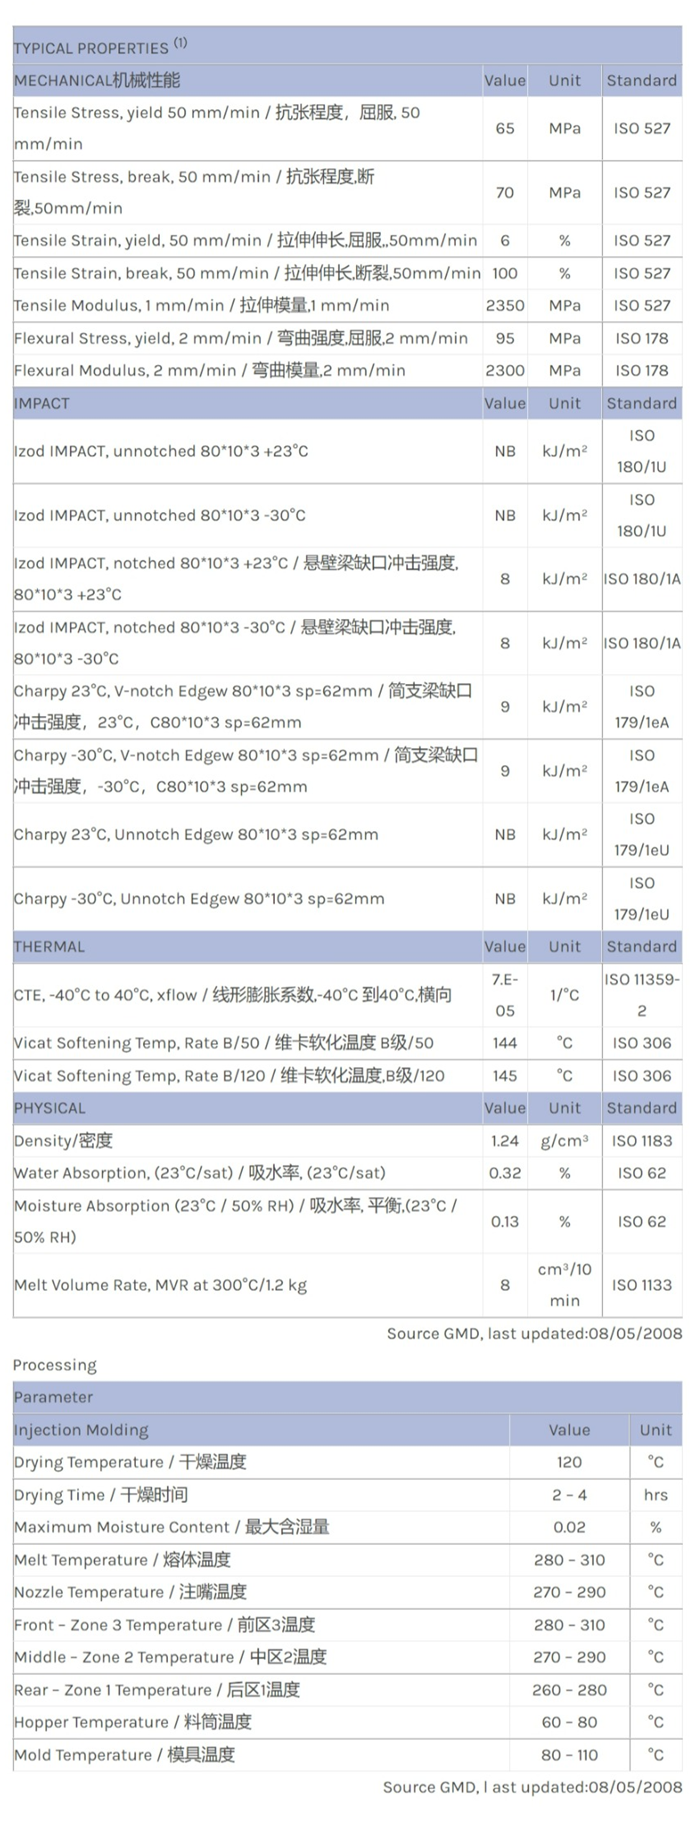Select the Water Absorption value 0.32

[x=505, y=1173]
